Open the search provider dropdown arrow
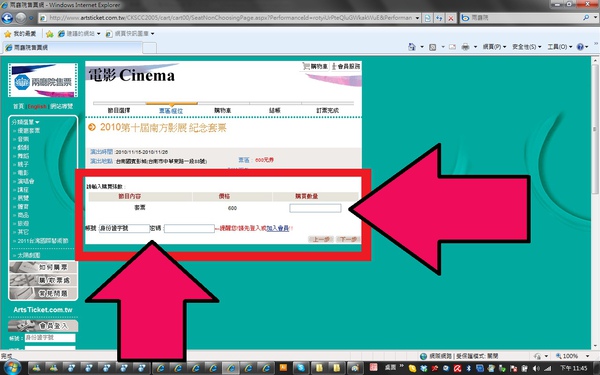Viewport: 600px width, 375px height. coord(595,18)
